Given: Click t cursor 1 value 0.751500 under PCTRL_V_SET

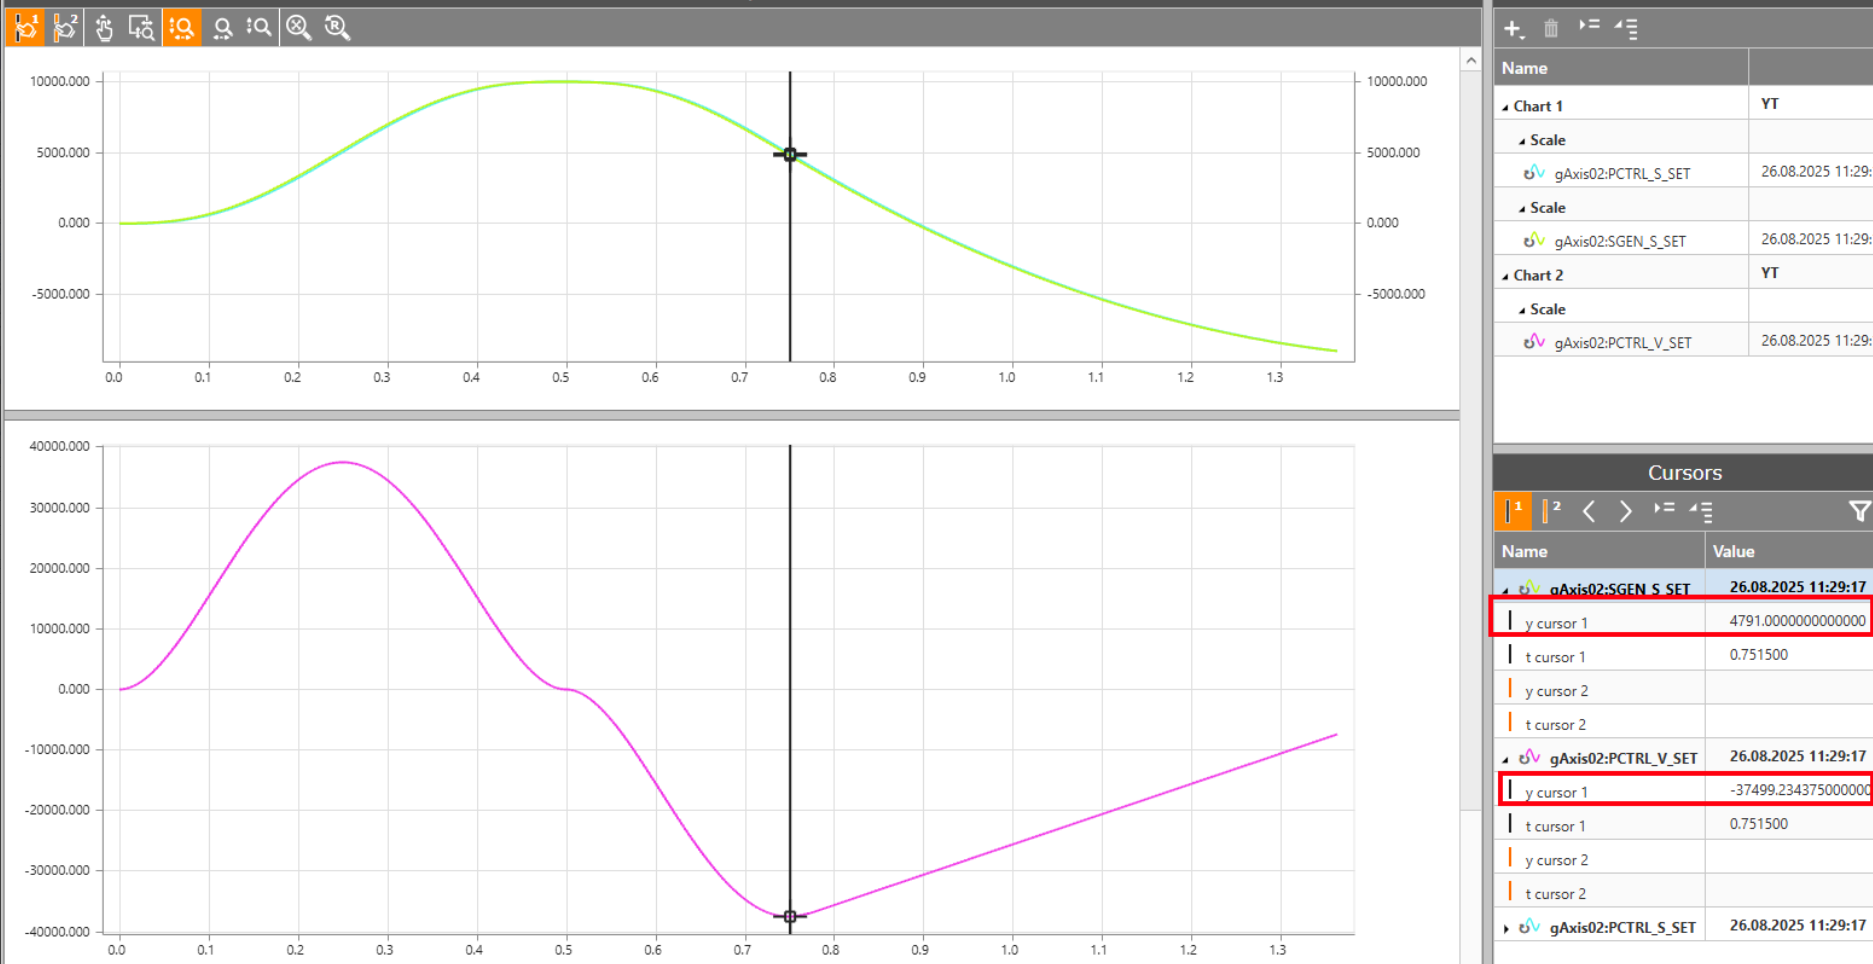Looking at the screenshot, I should coord(1759,824).
